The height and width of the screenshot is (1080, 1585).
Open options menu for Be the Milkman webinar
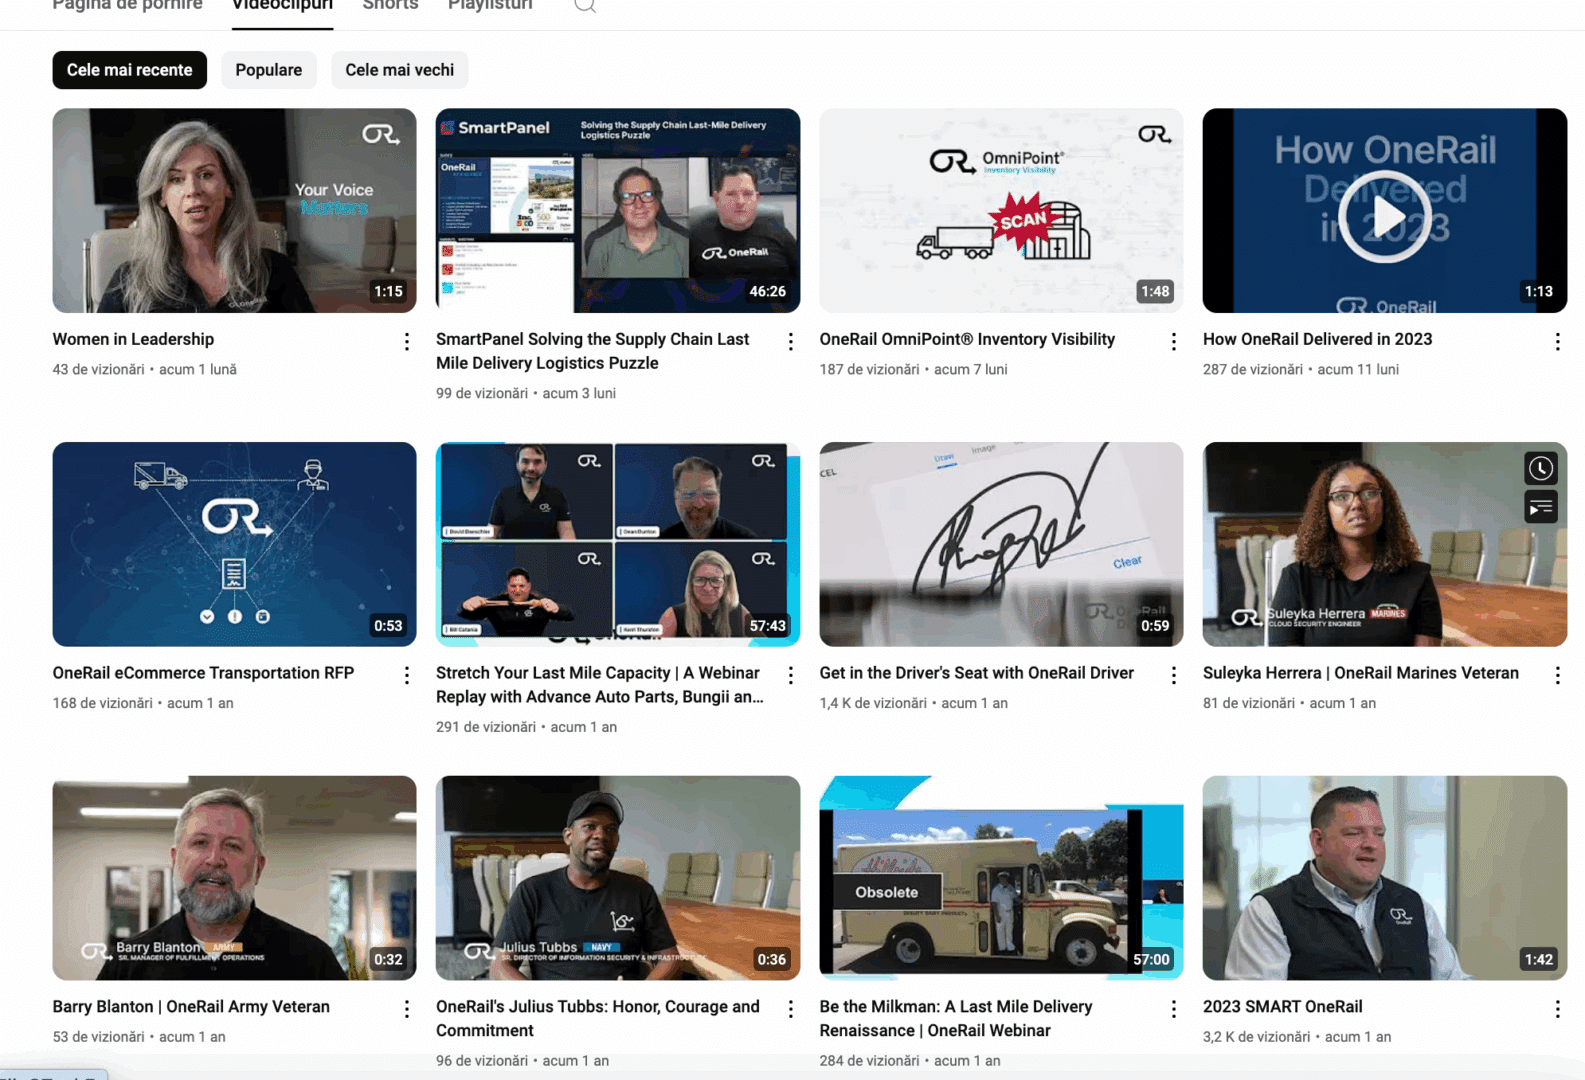point(1174,1010)
